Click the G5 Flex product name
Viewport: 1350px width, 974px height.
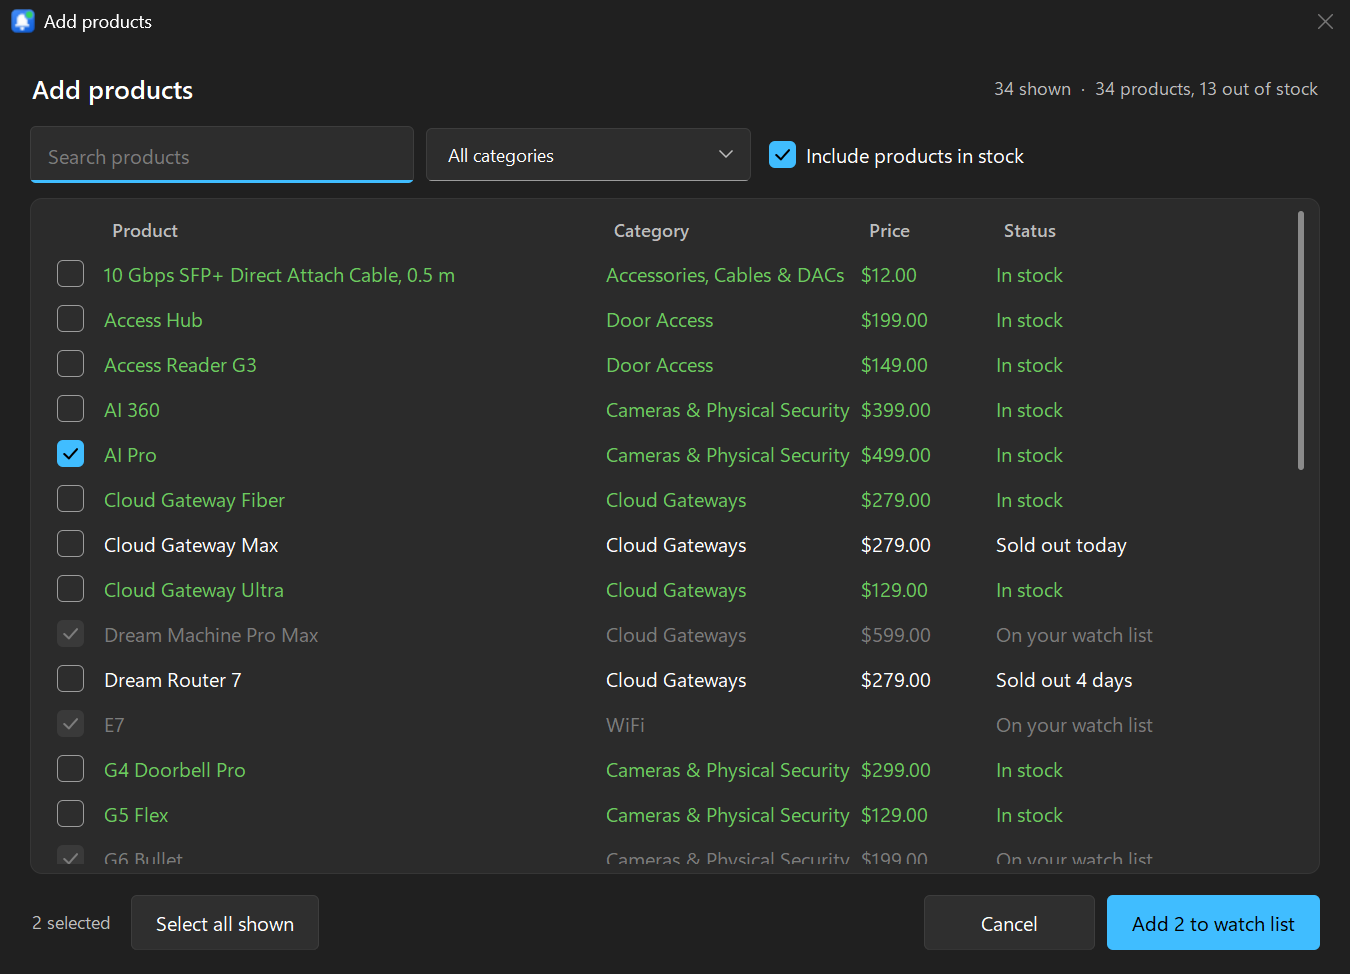tap(136, 815)
